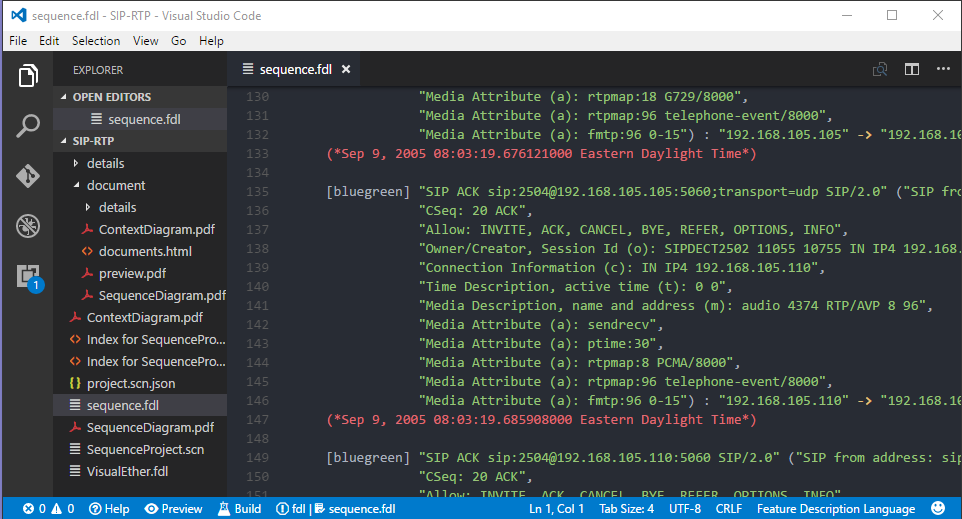Open the View menu
962x519 pixels.
[x=145, y=40]
